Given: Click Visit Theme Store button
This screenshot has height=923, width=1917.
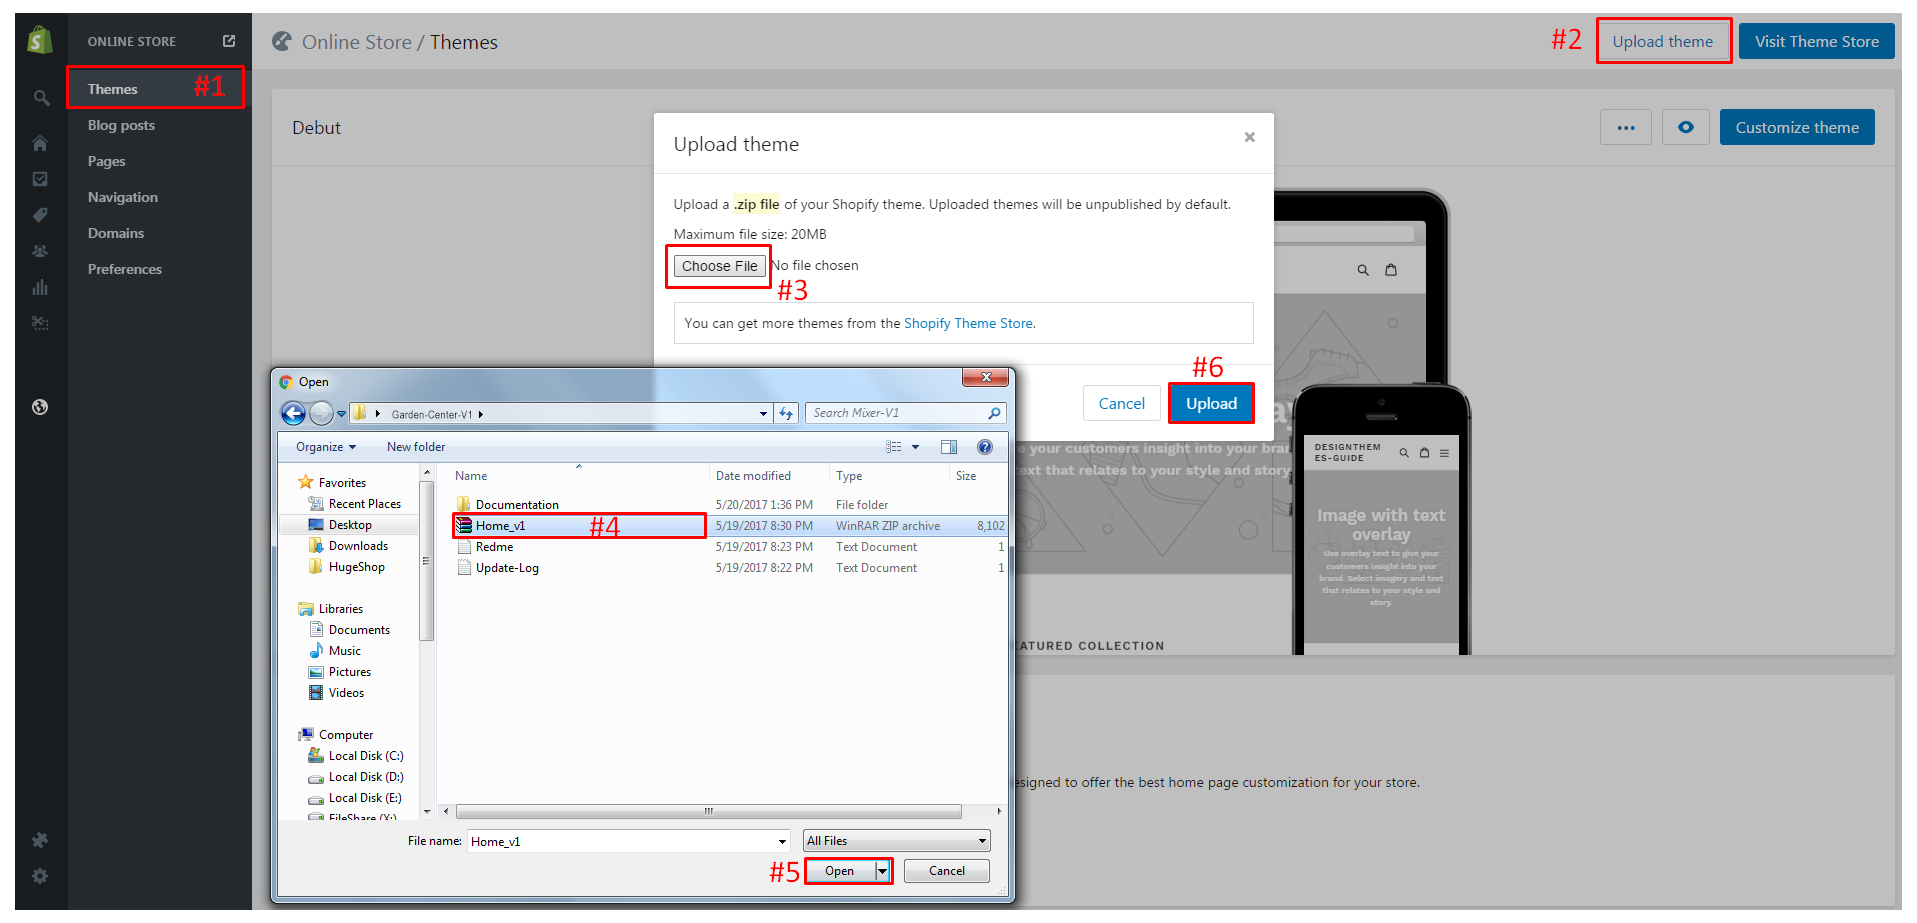Looking at the screenshot, I should click(x=1816, y=41).
